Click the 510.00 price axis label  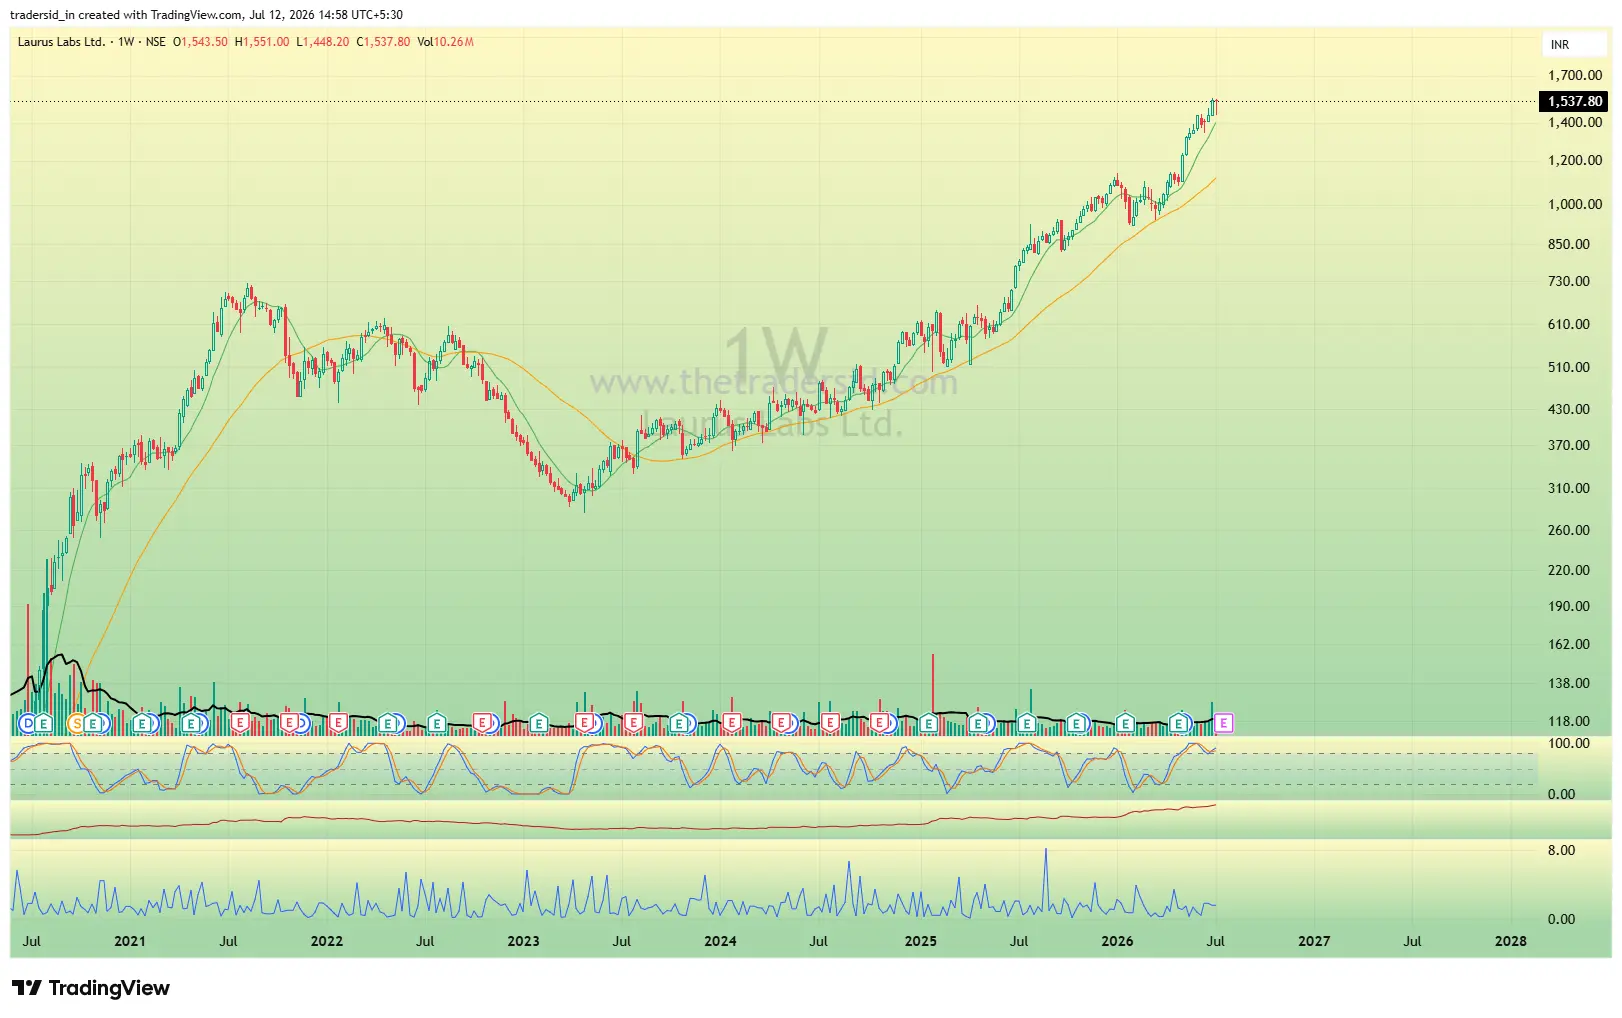[x=1569, y=367]
